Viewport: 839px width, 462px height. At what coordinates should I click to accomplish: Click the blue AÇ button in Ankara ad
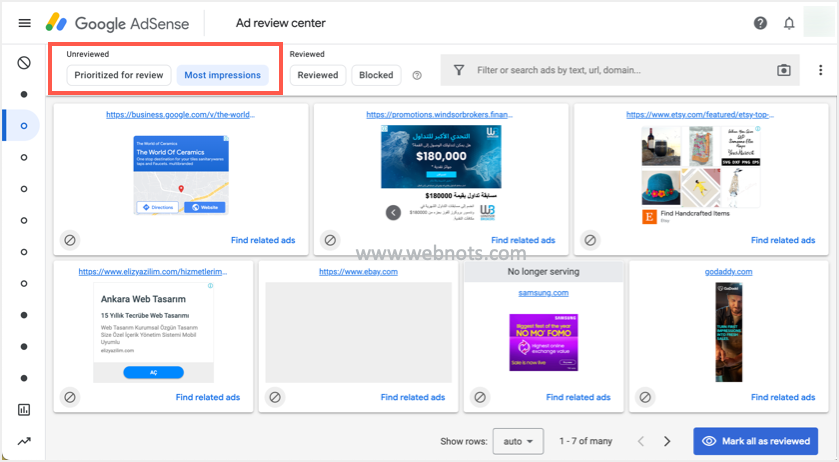154,373
